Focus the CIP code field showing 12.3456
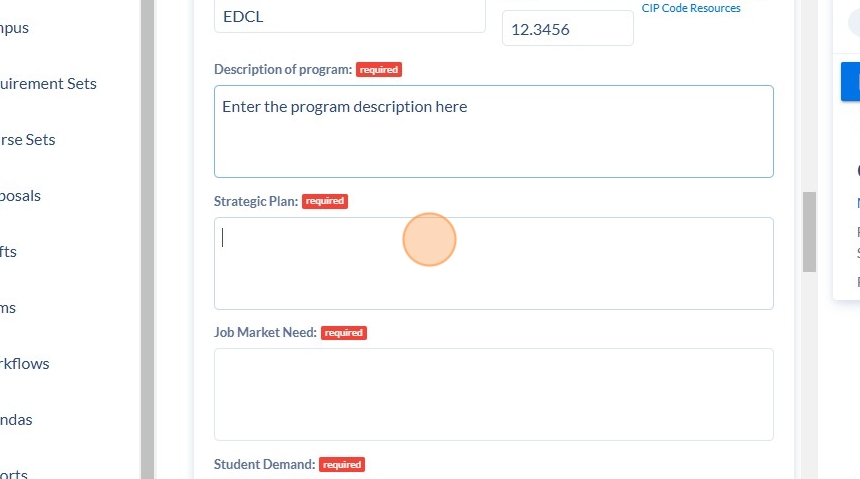The width and height of the screenshot is (860, 479). [568, 29]
